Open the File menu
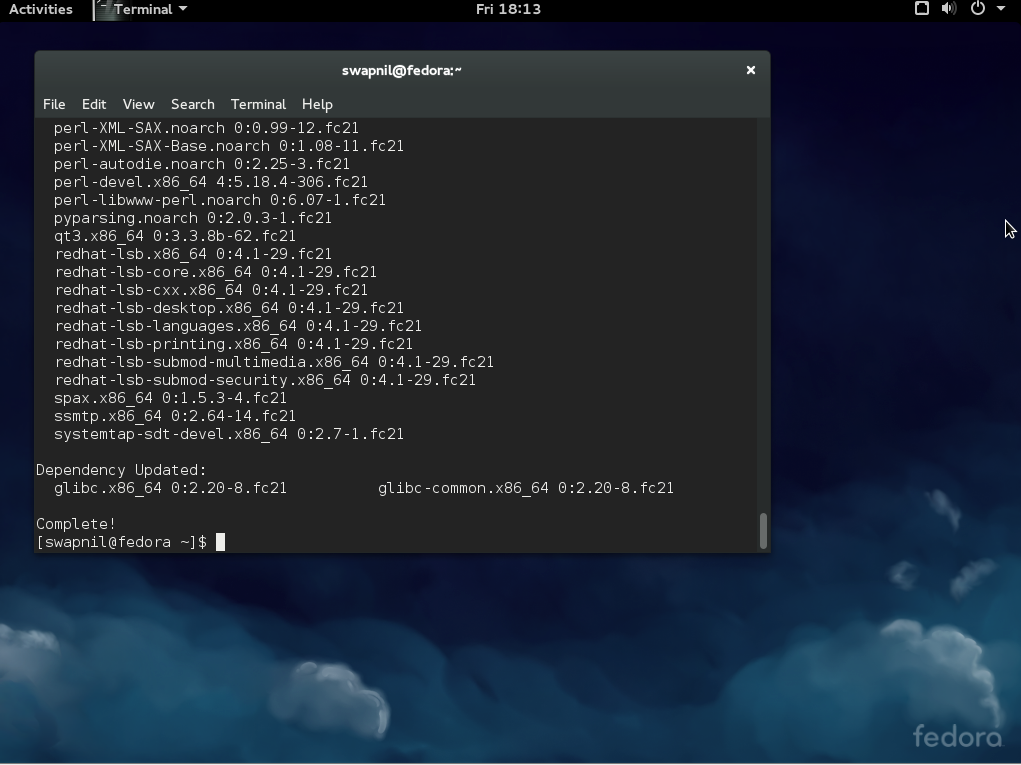This screenshot has height=765, width=1021. (x=53, y=104)
